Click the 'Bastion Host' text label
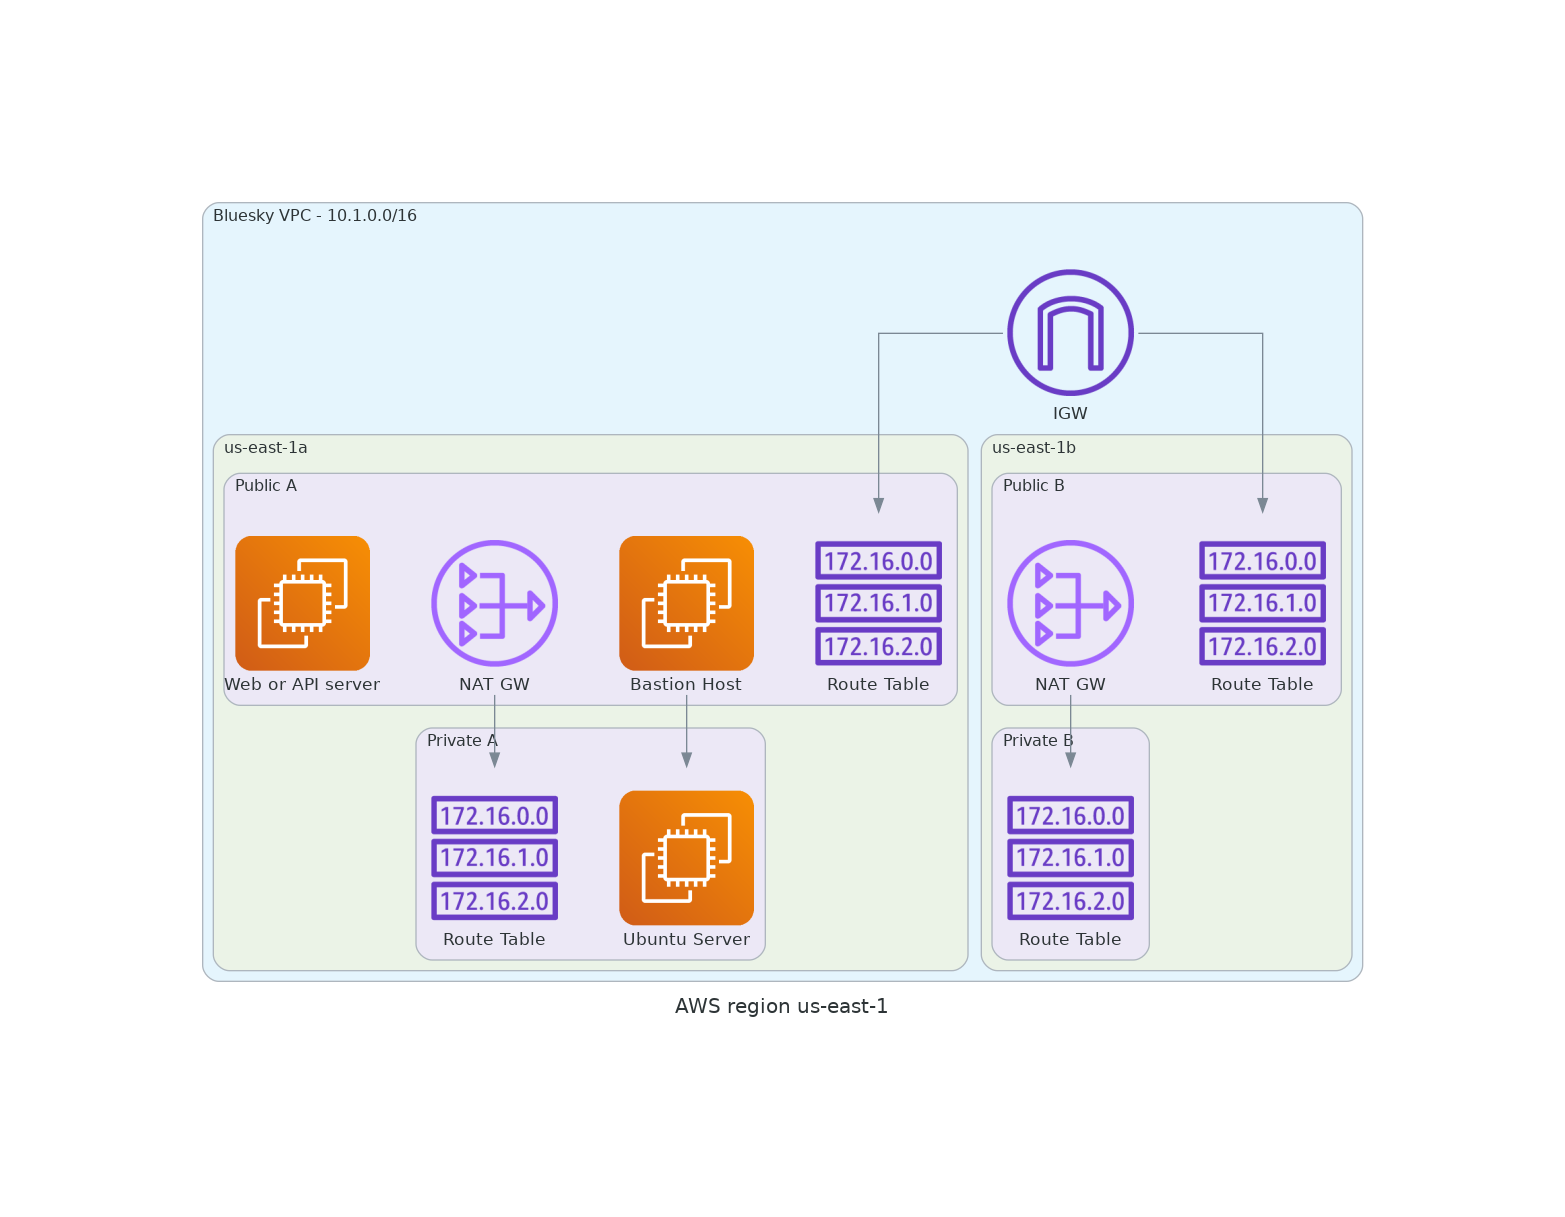Screen dimensions: 1565x1217 pos(686,685)
